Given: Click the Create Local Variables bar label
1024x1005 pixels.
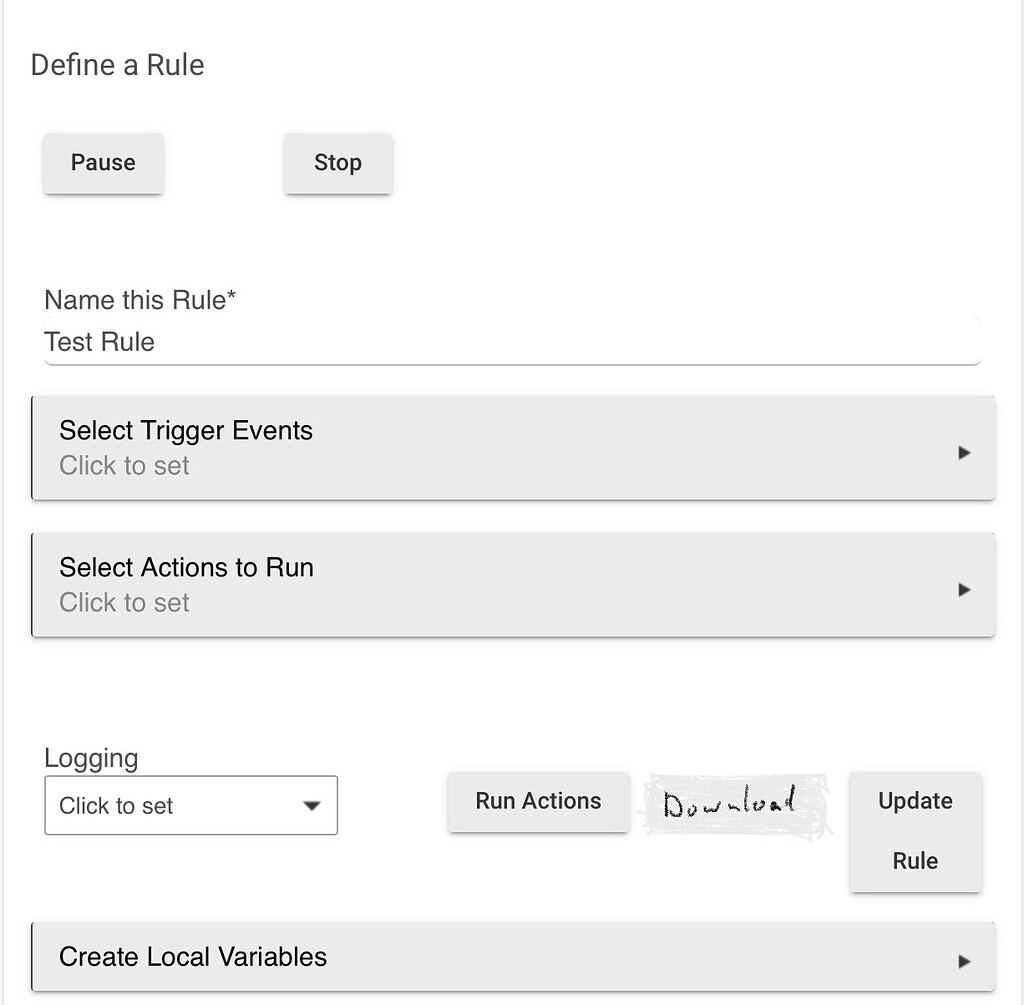Looking at the screenshot, I should [192, 956].
